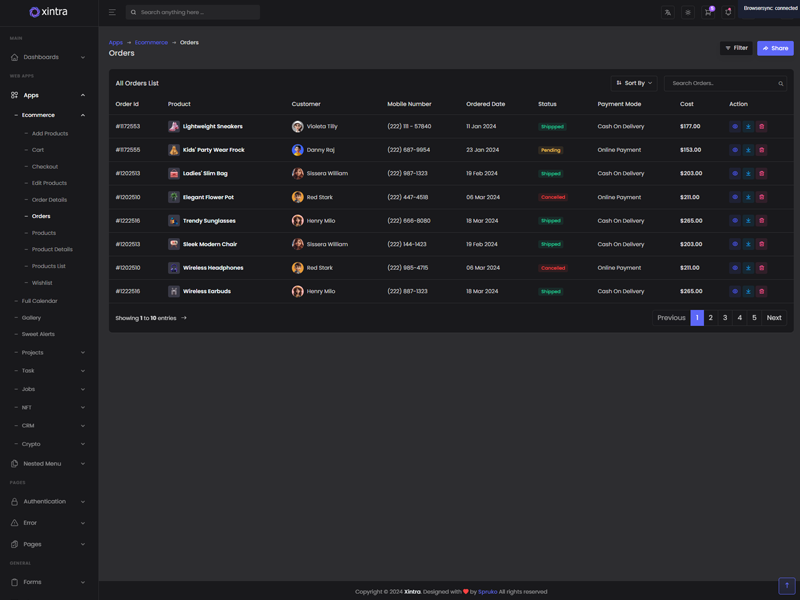View order #1172553 with the eye icon
This screenshot has width=800, height=600.
(735, 127)
